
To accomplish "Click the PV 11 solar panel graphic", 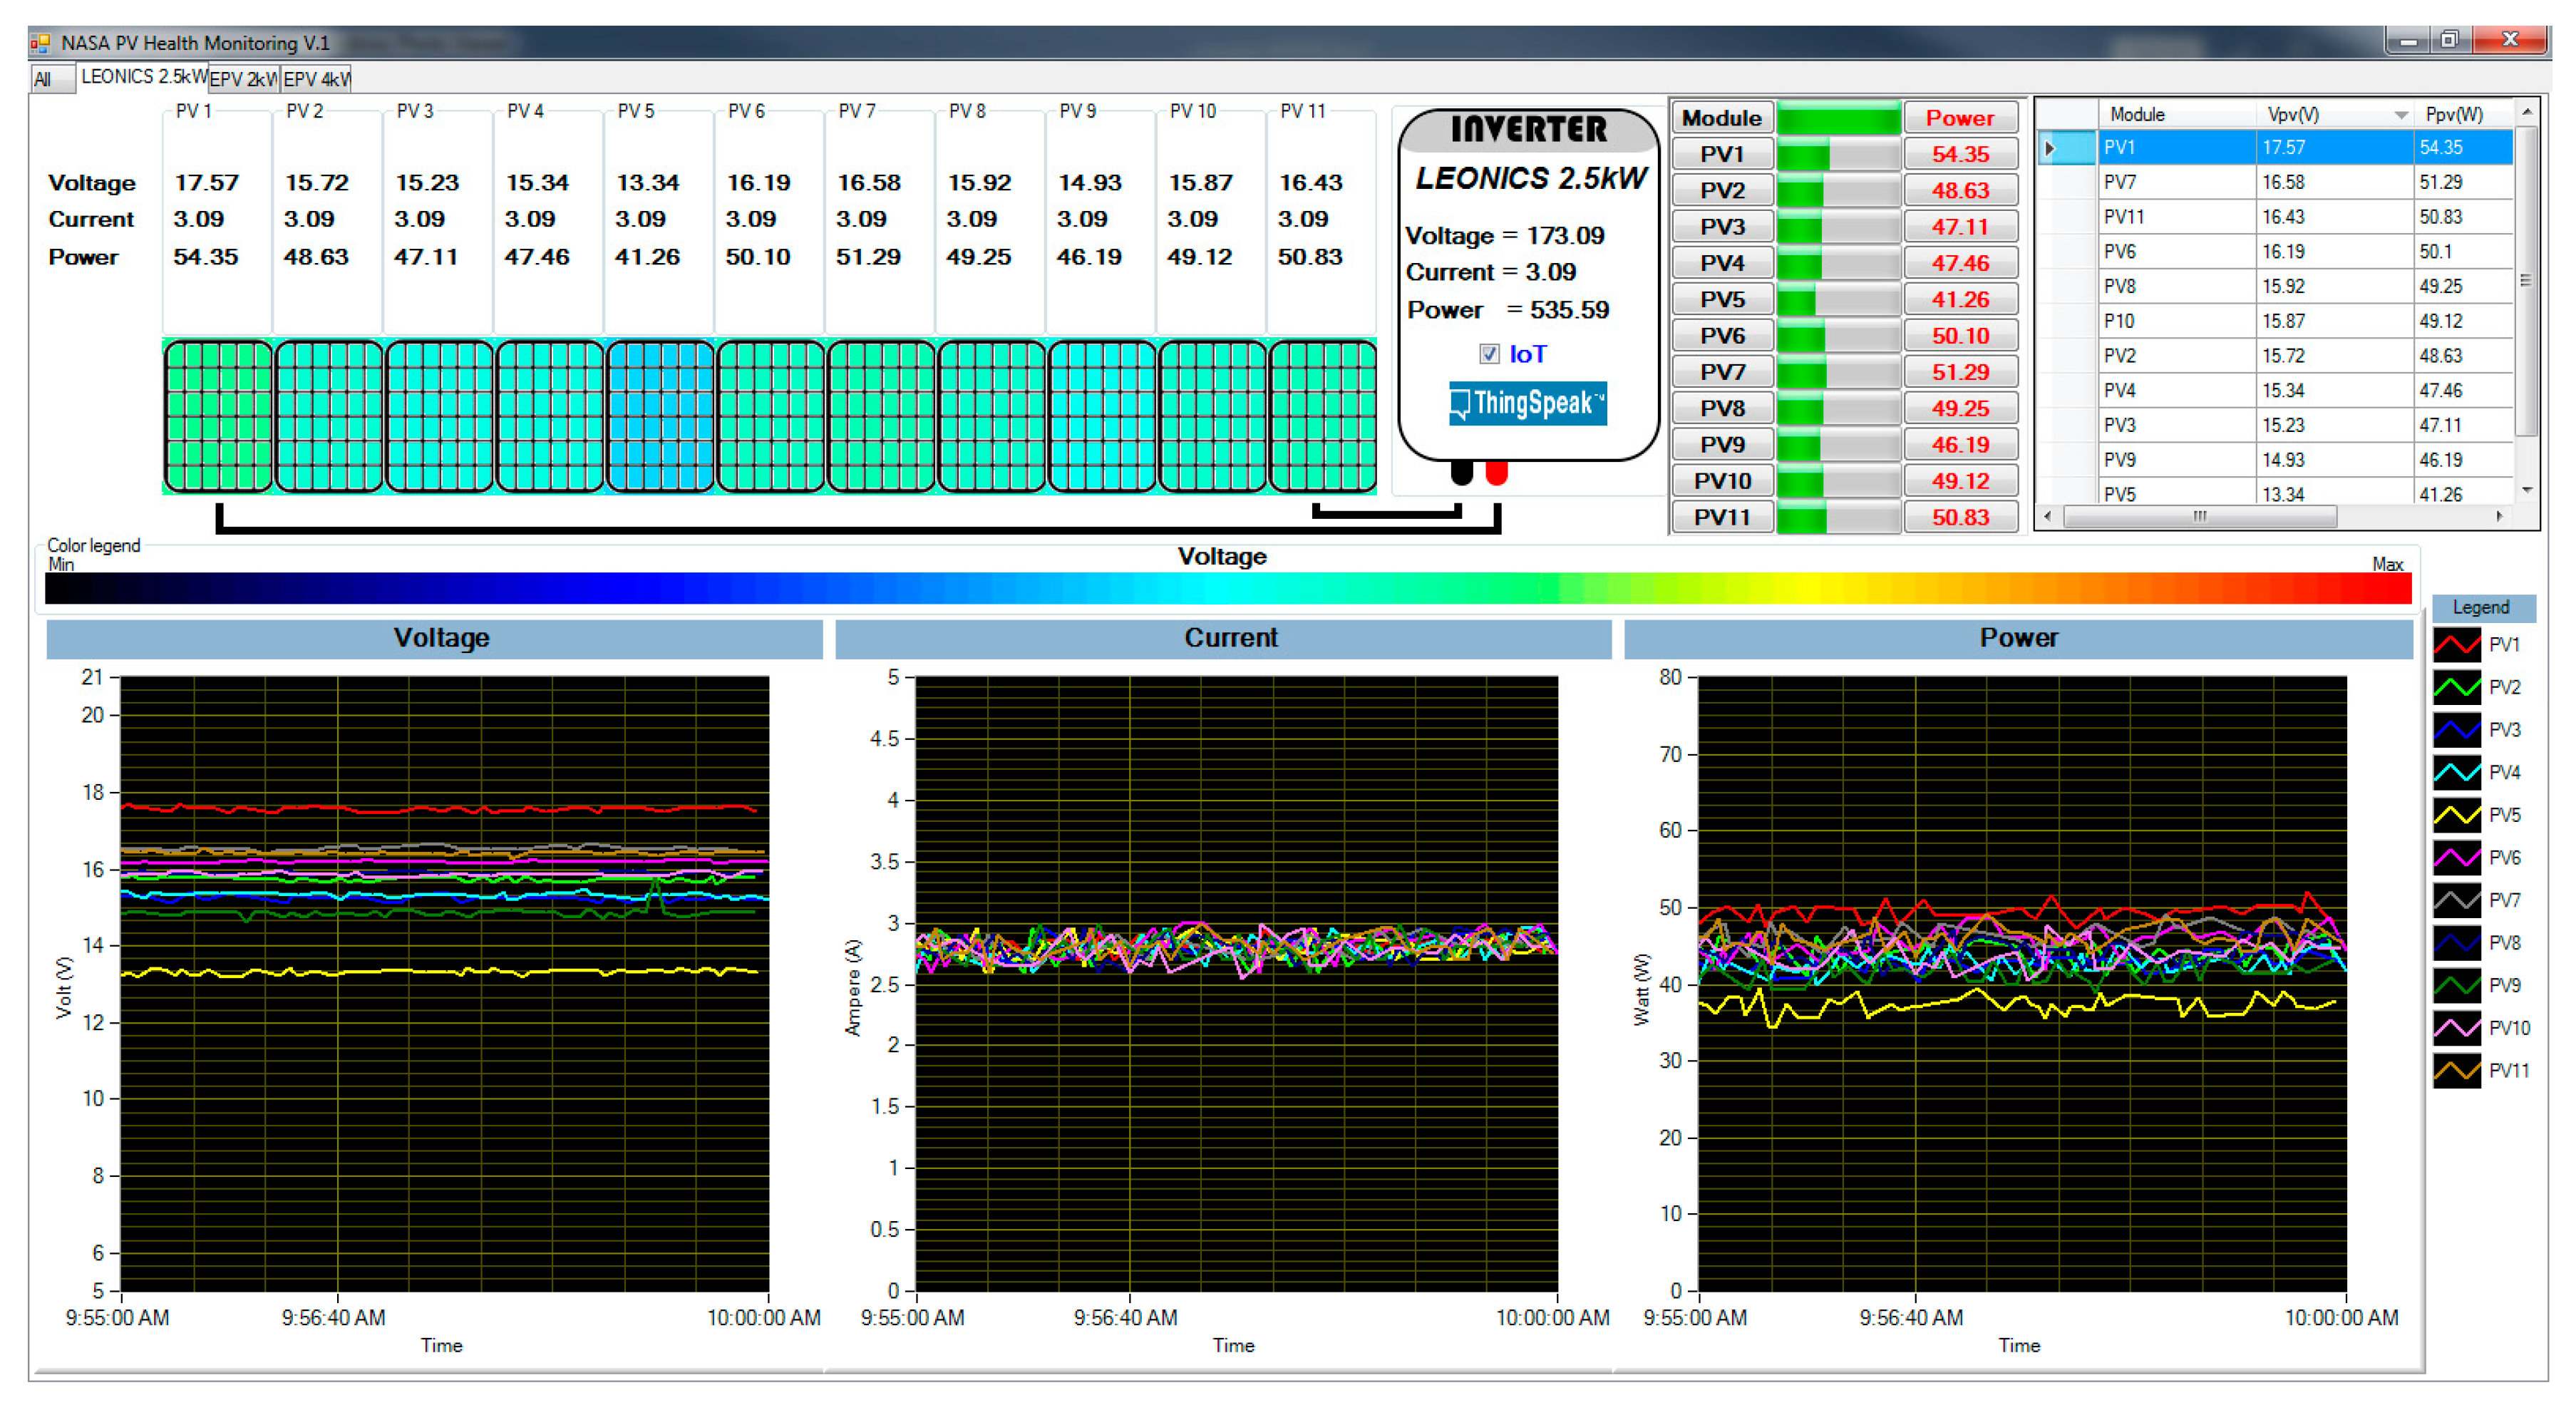I will click(x=1322, y=416).
